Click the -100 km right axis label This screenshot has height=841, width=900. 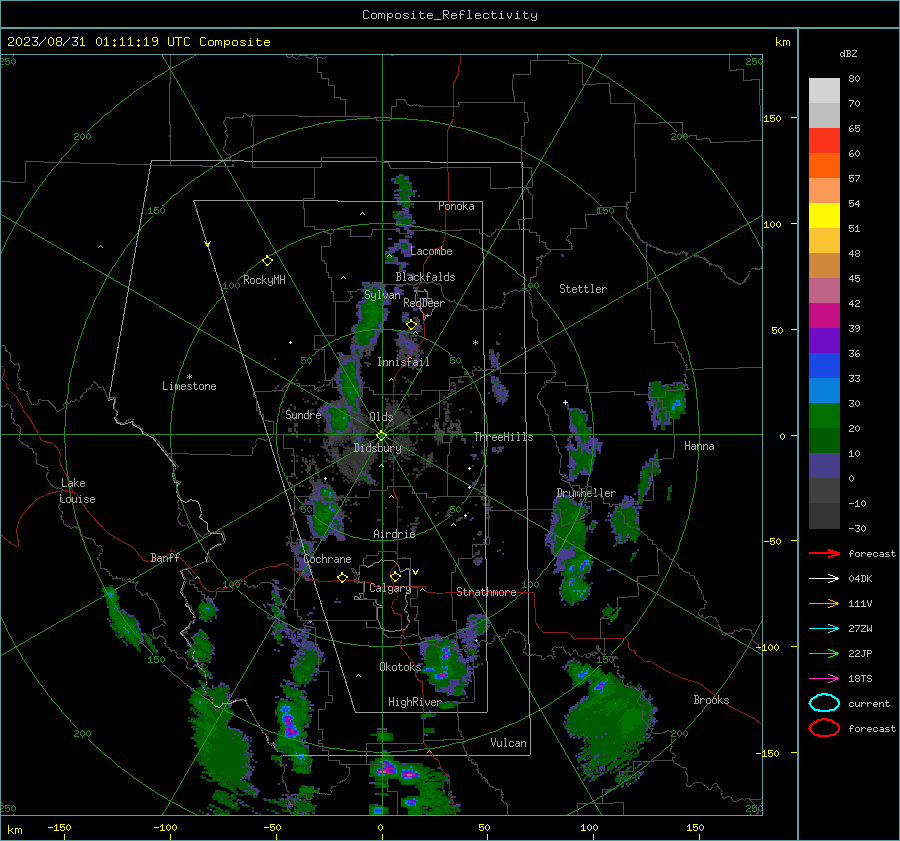[767, 647]
